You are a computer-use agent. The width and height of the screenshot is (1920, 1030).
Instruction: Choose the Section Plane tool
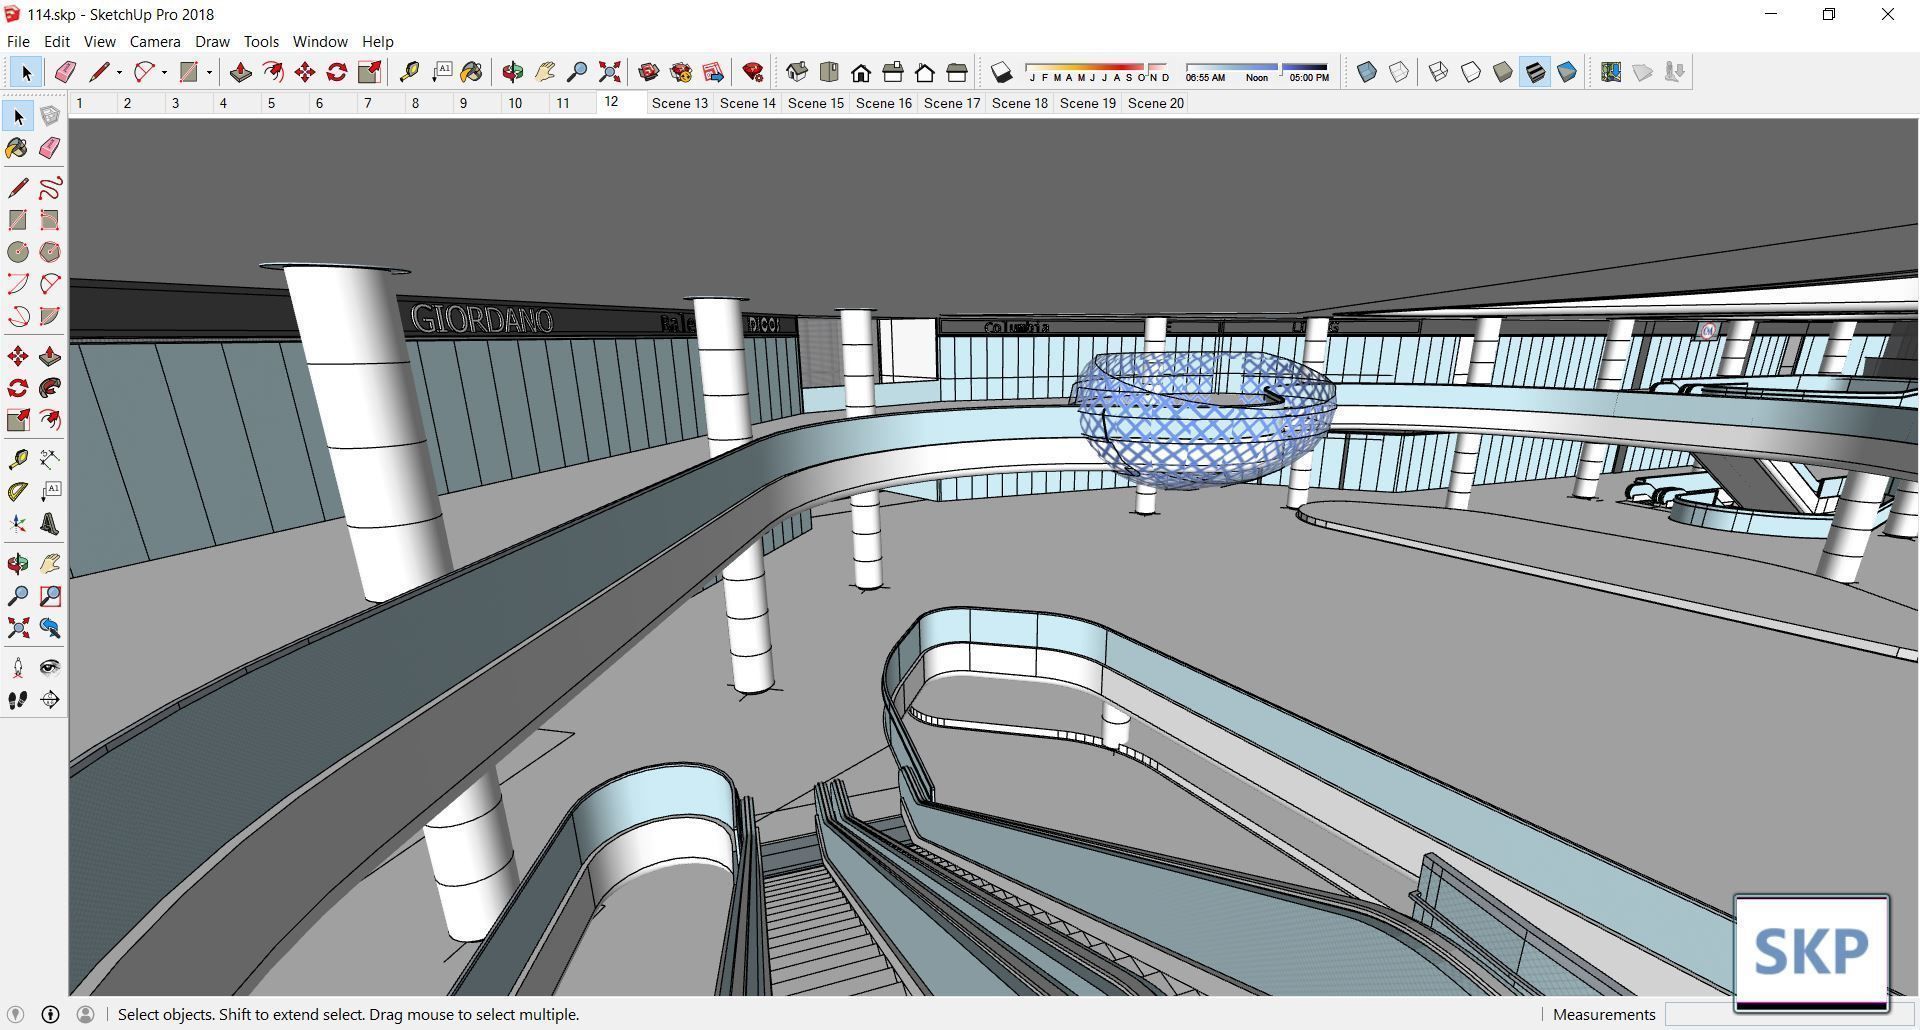[x=50, y=700]
